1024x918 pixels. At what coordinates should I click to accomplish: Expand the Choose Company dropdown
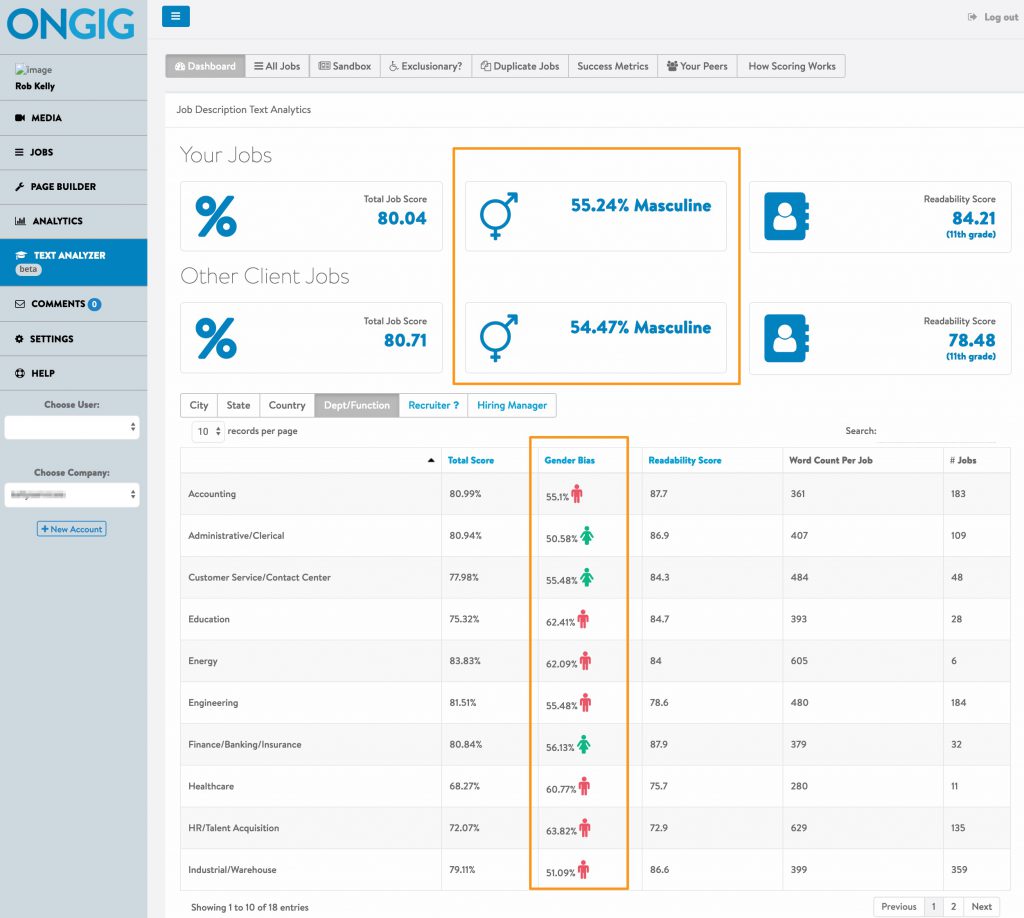[72, 495]
